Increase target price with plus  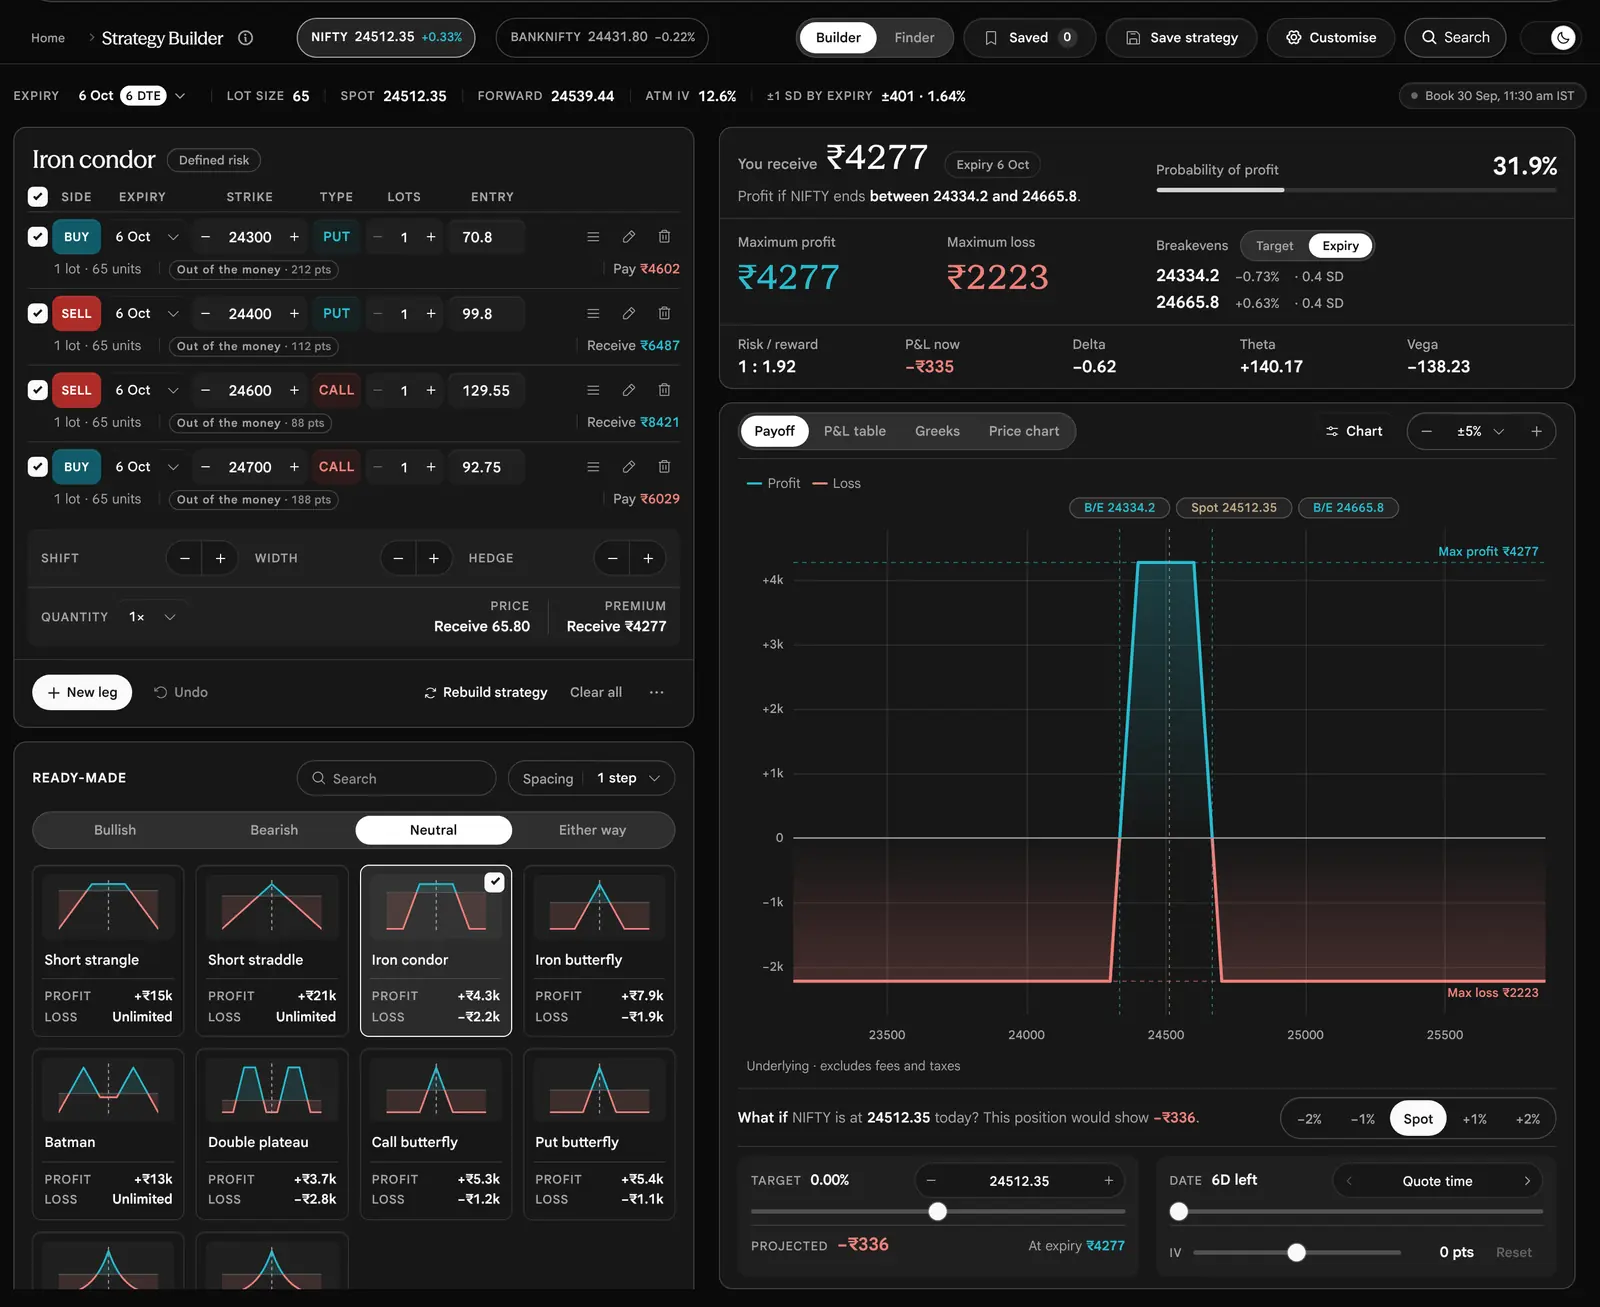[1108, 1181]
